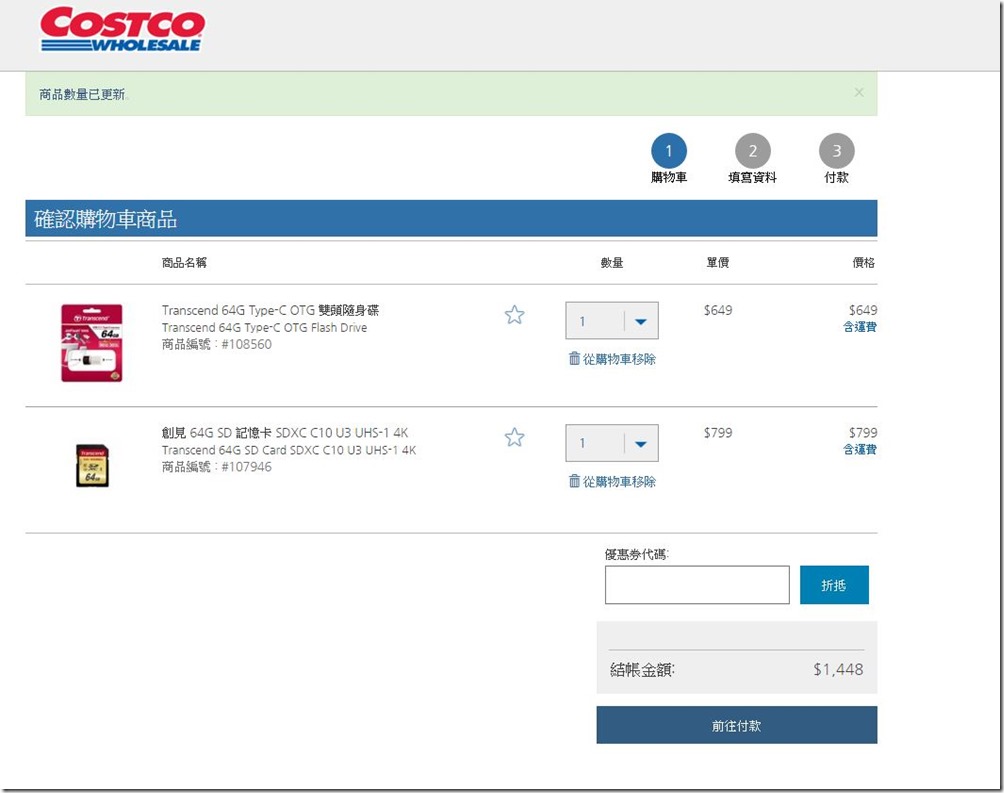Screen dimensions: 1004x793
Task: Click 含運費 link under $799 price
Action: (860, 449)
